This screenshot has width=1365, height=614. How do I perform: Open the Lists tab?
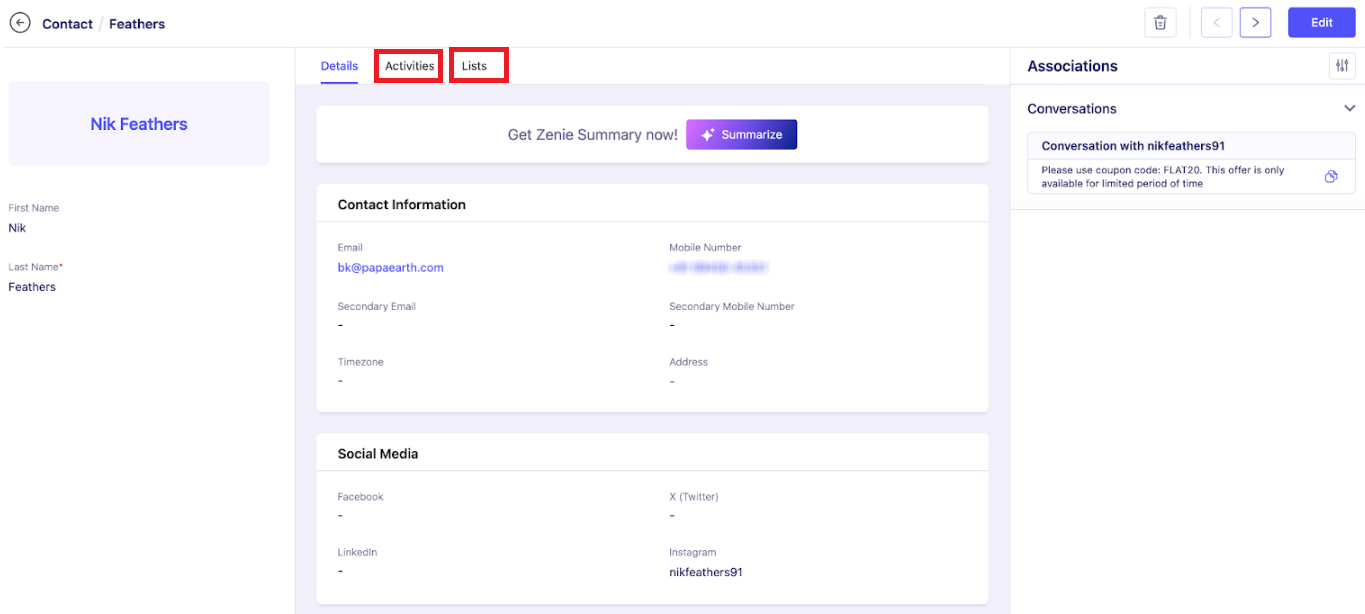pos(475,66)
